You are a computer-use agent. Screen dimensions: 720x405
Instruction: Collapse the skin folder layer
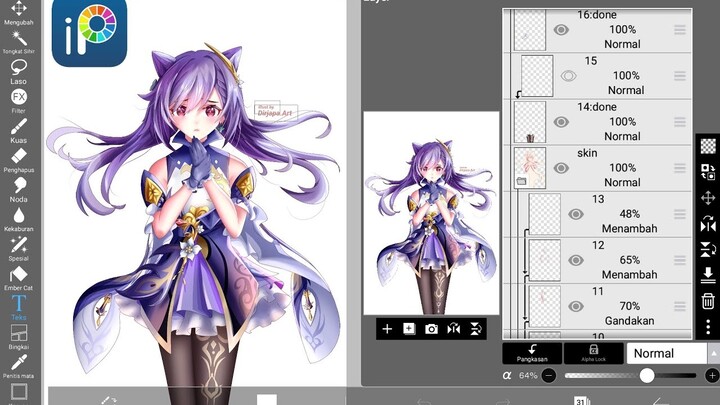pyautogui.click(x=521, y=182)
